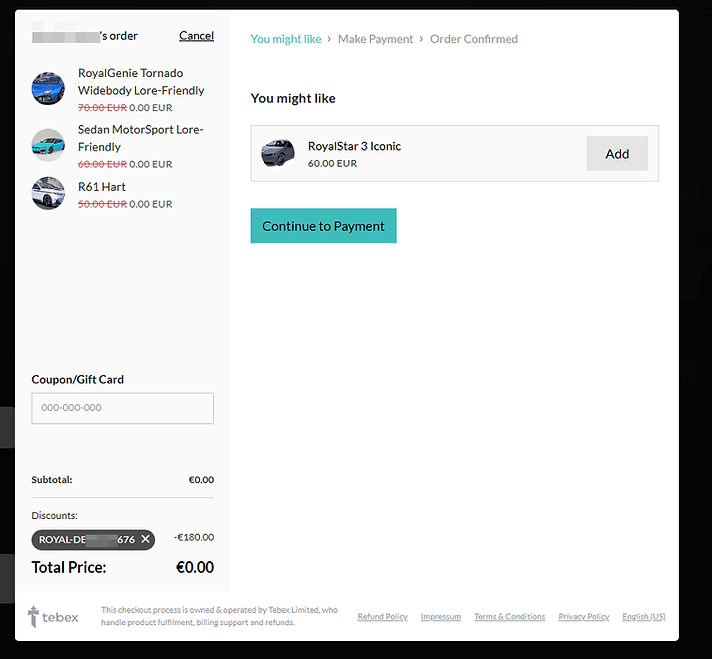This screenshot has width=712, height=659.
Task: Click the struck-through 50.00 EUR price
Action: tap(103, 204)
